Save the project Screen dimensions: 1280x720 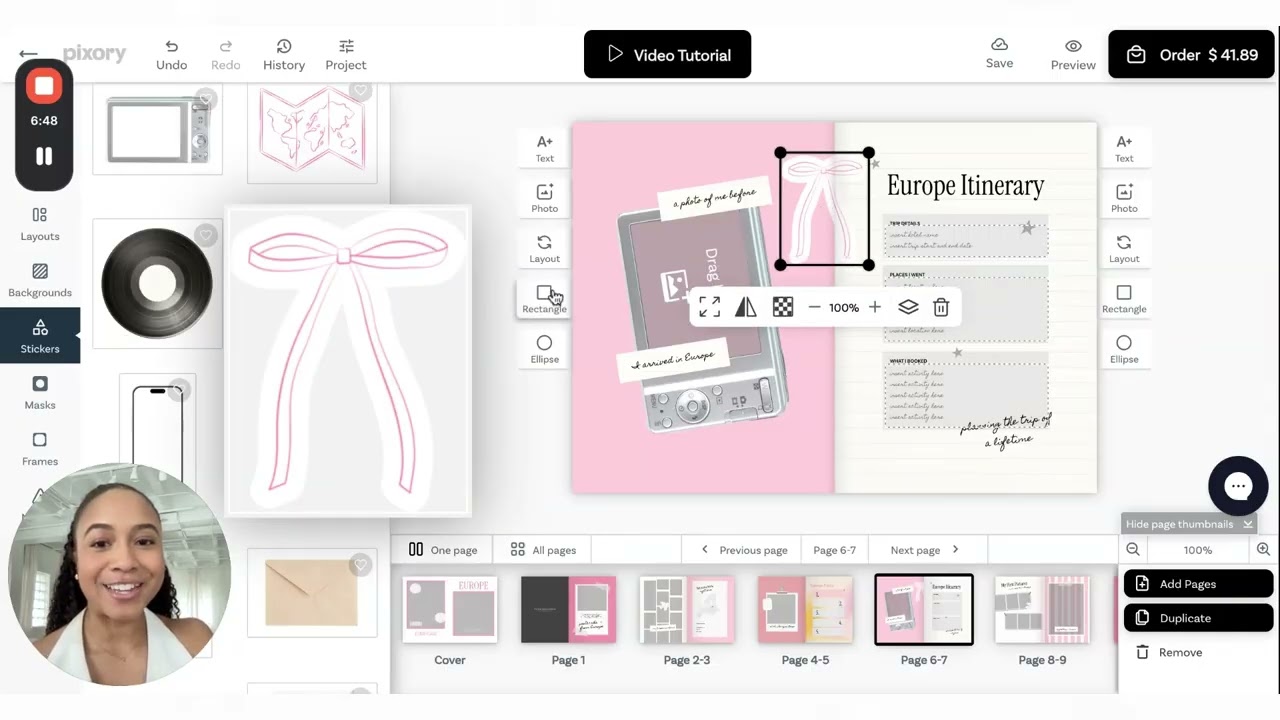(999, 54)
